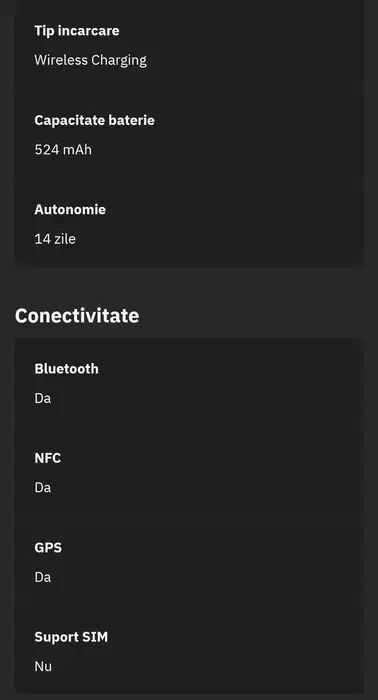Select the 14 zile value
Viewport: 378px width, 700px height.
click(55, 239)
